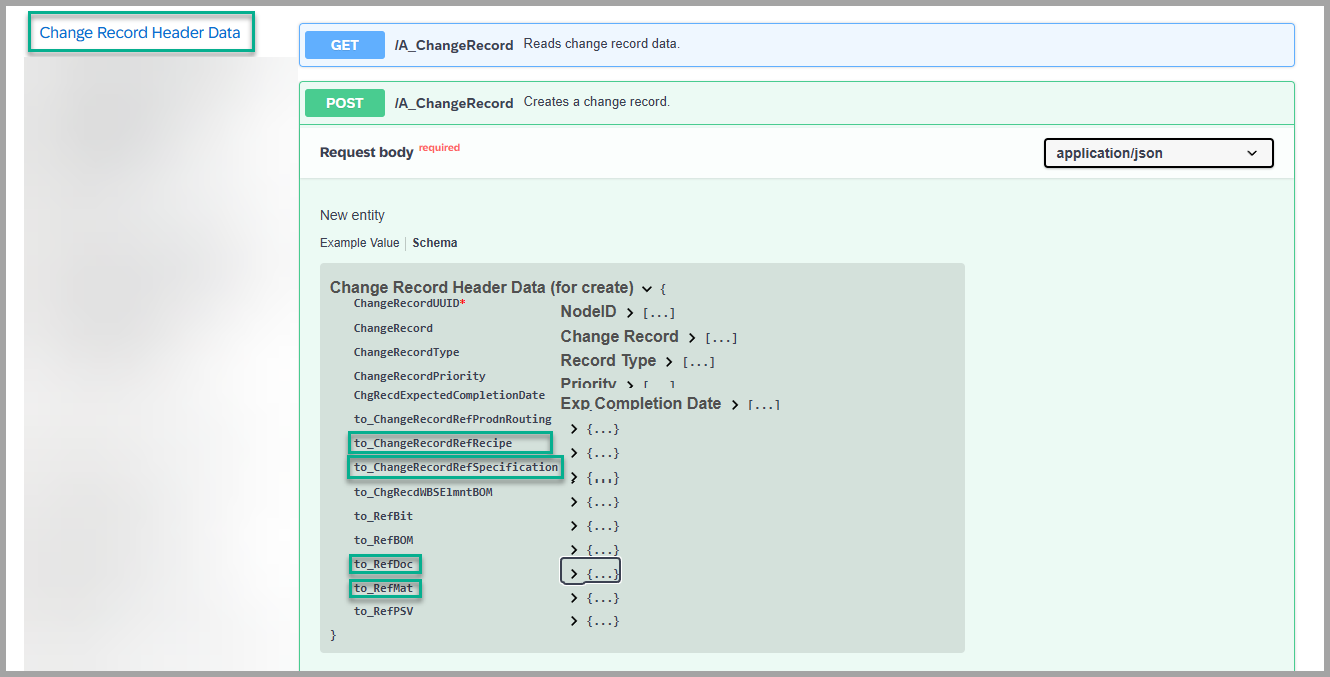1330x677 pixels.
Task: Expand the Record Type property chevron
Action: point(669,362)
